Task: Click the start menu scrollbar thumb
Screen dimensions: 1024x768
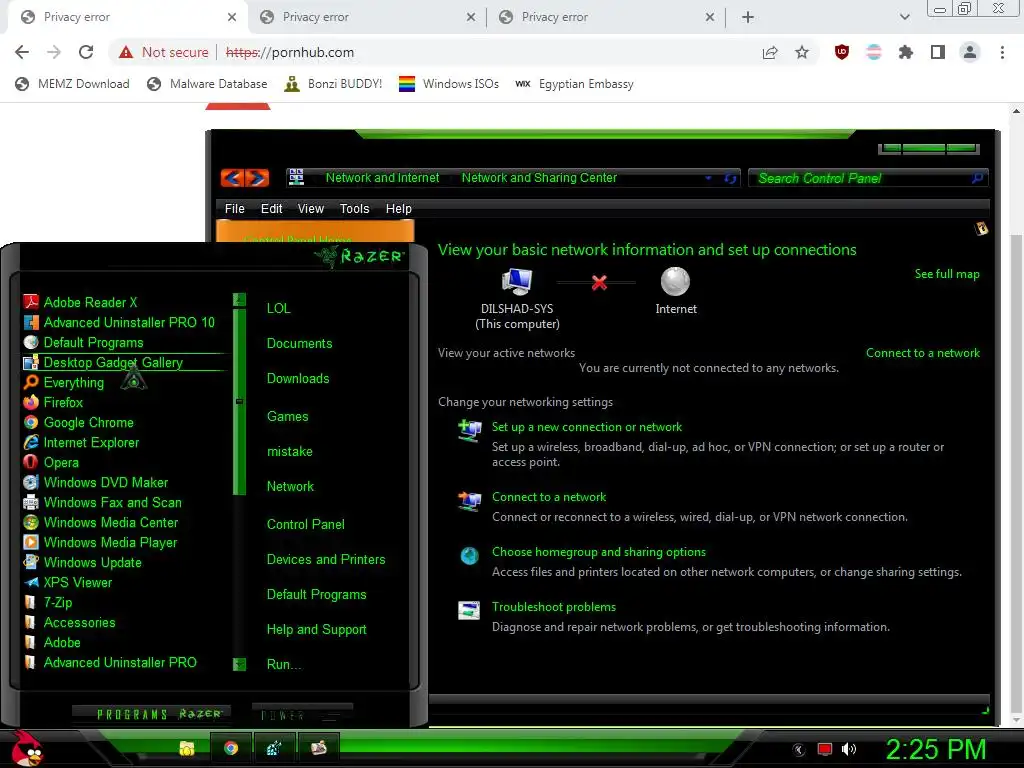Action: [239, 401]
